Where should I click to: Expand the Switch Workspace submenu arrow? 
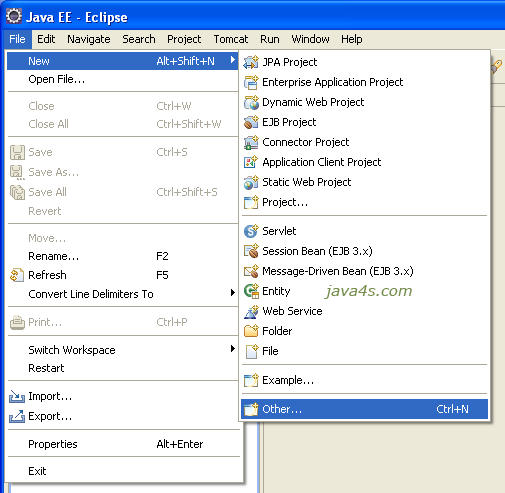coord(233,349)
